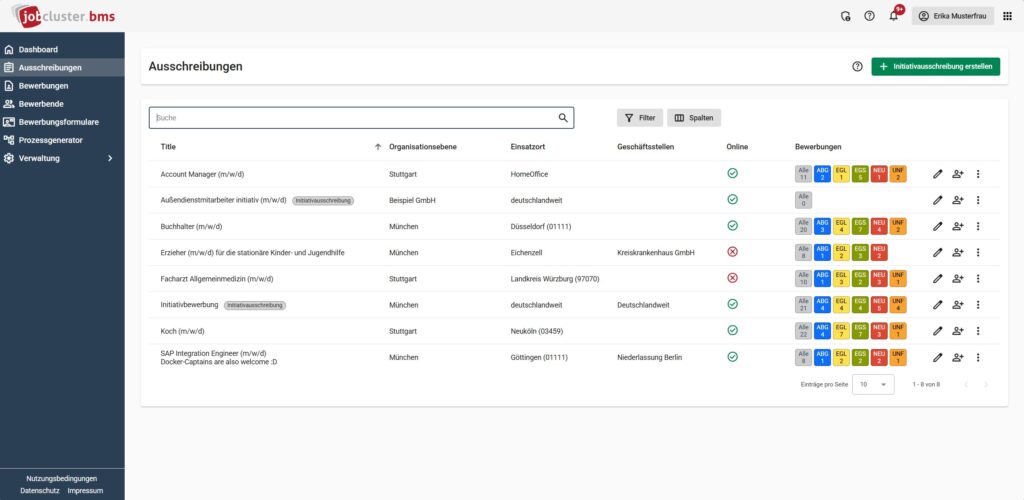Click the search magnifier icon
The width and height of the screenshot is (1024, 500).
pos(564,118)
